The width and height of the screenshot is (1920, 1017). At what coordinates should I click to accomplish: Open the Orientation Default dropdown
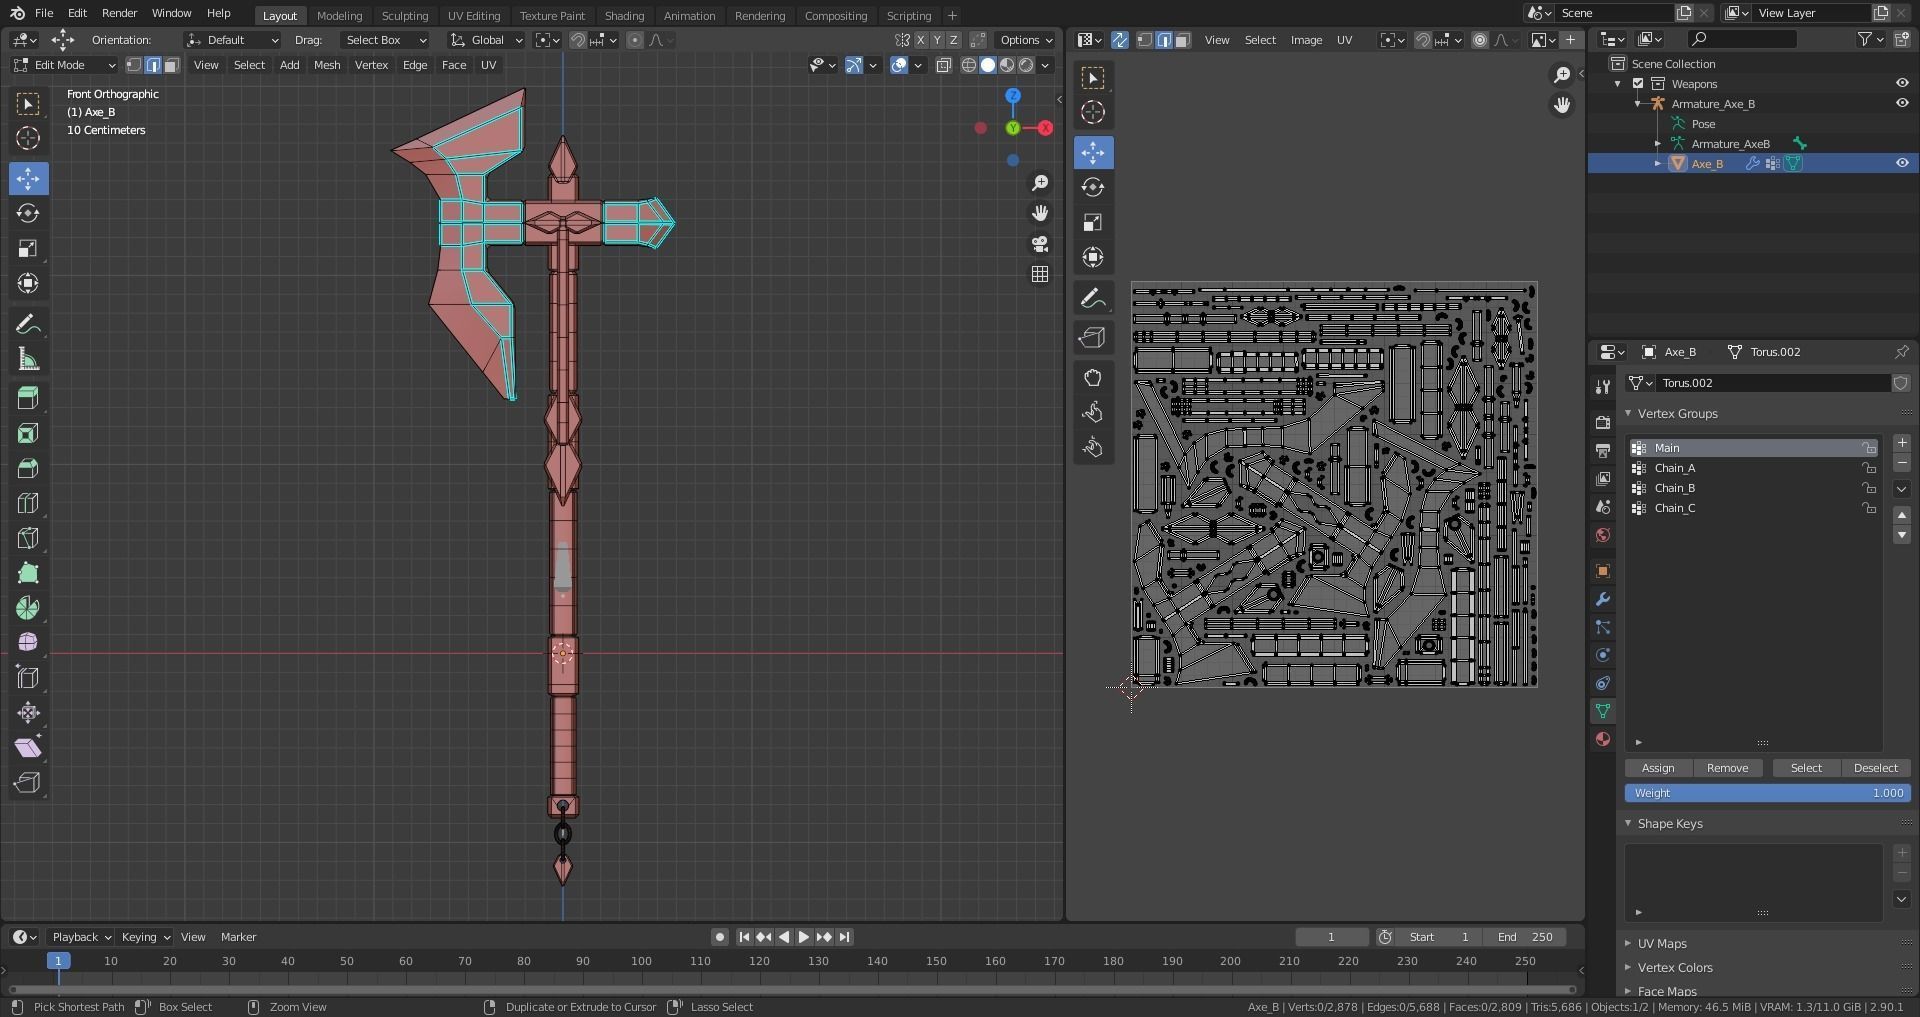232,40
